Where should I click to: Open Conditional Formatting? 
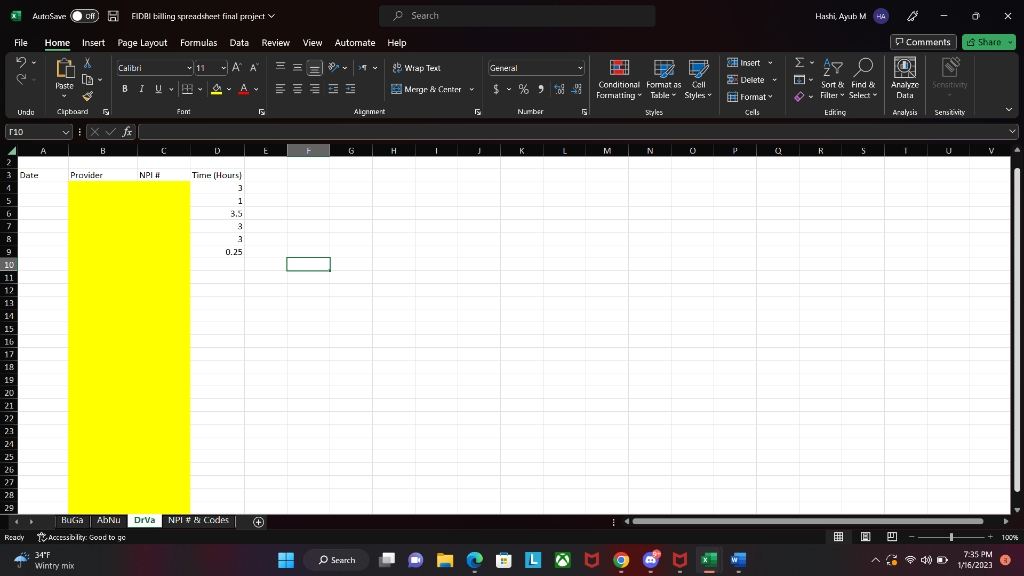pos(618,79)
